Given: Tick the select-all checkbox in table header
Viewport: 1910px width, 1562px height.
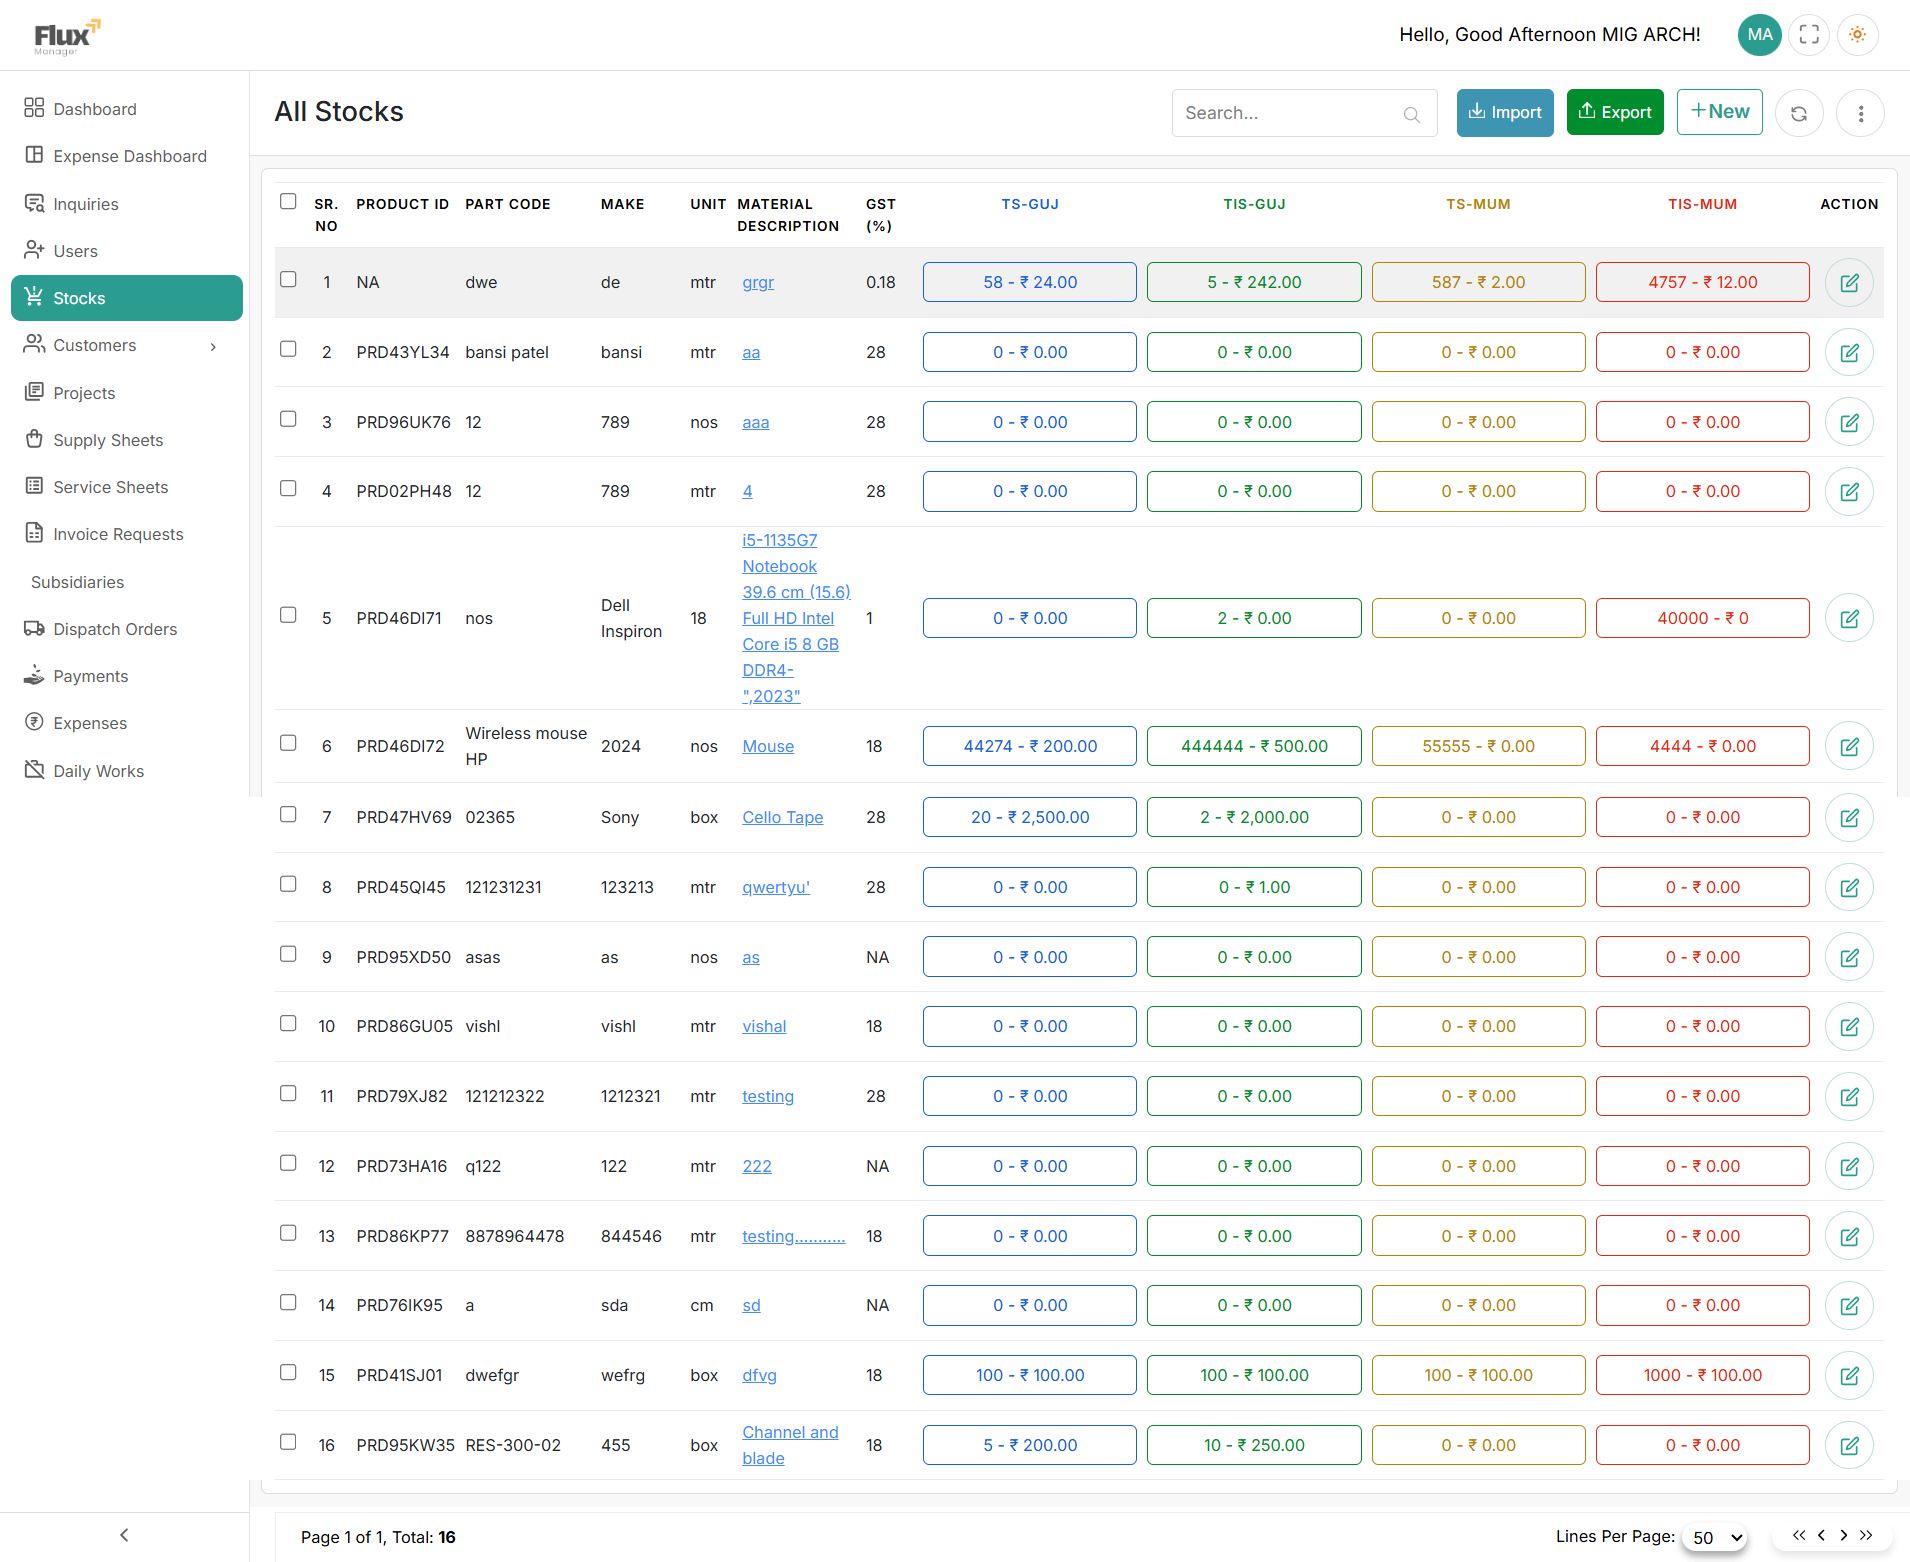Looking at the screenshot, I should coord(288,202).
